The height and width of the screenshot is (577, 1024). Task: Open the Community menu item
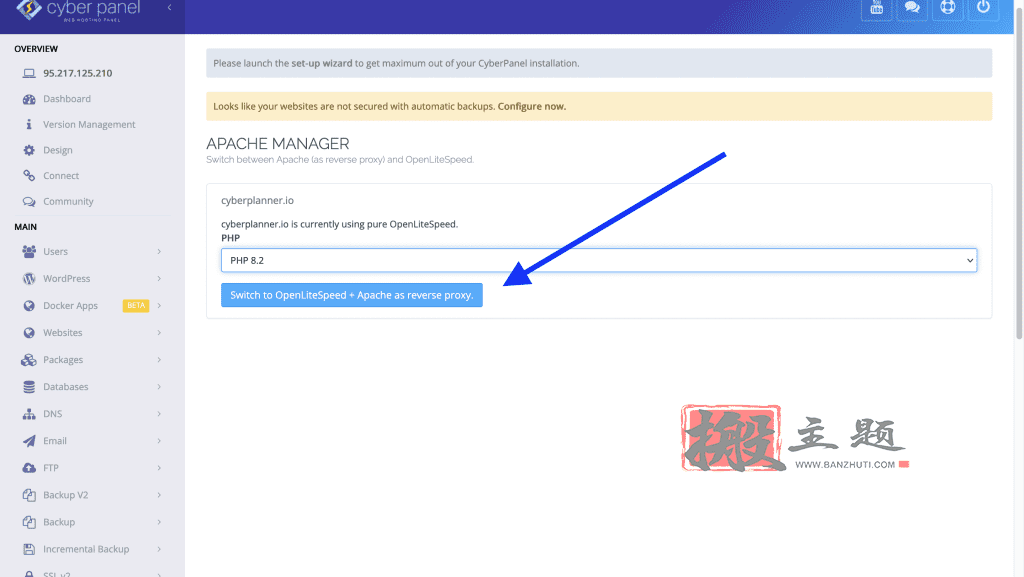(68, 202)
